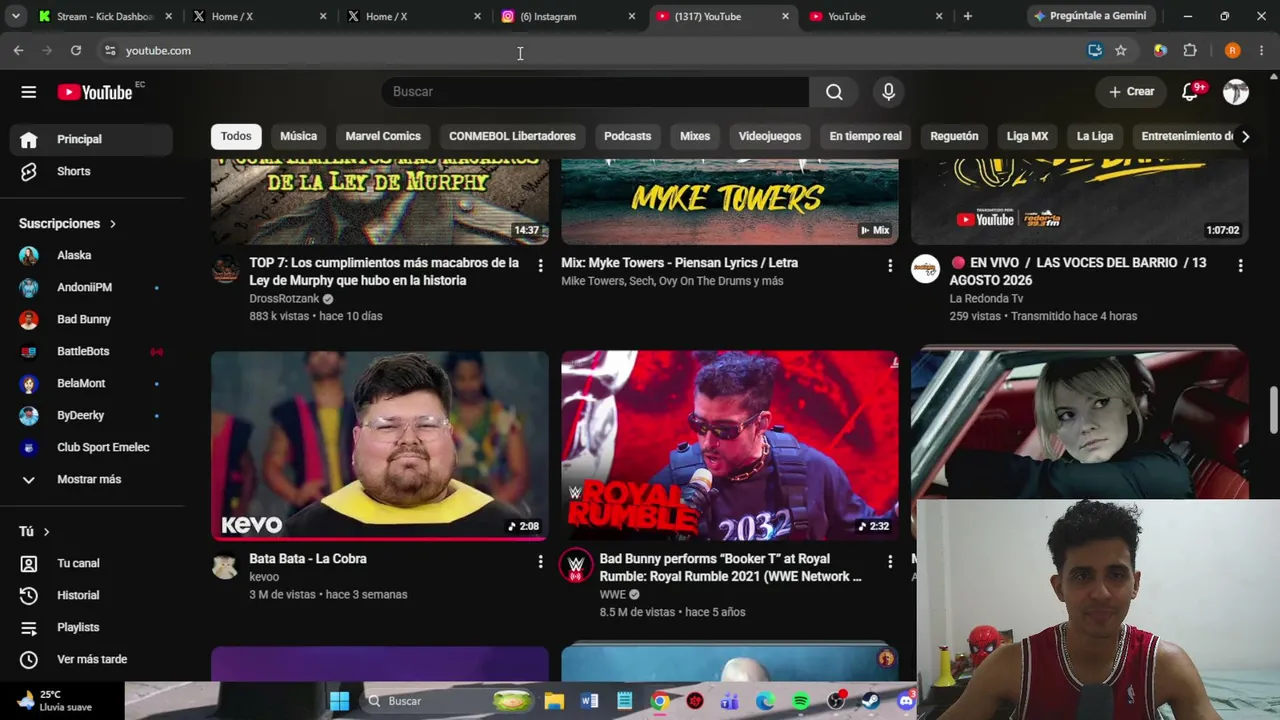This screenshot has width=1280, height=720.
Task: Click the install app icon in address bar
Action: (1095, 50)
